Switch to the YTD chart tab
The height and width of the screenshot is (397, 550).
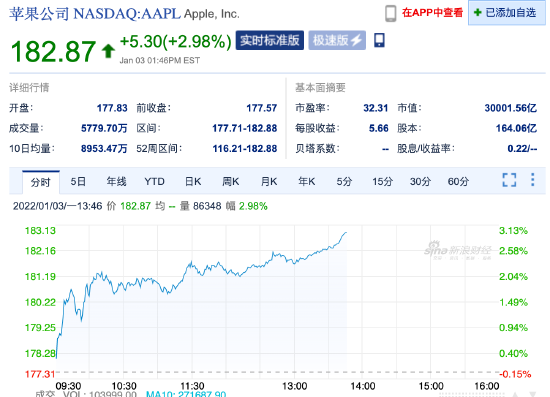tap(154, 182)
